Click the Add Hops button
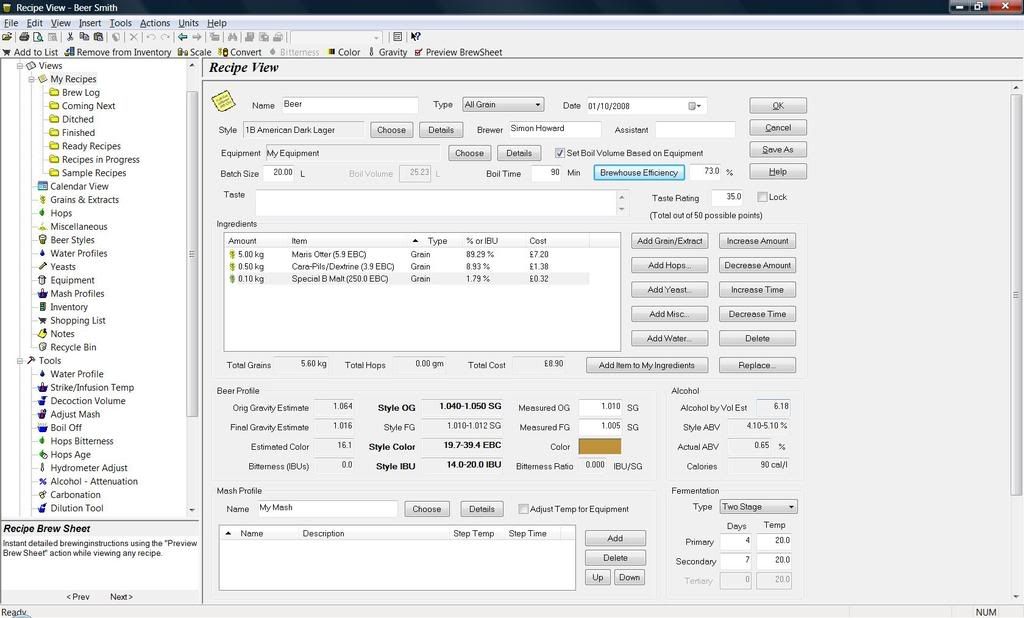The image size is (1024, 618). tap(669, 265)
